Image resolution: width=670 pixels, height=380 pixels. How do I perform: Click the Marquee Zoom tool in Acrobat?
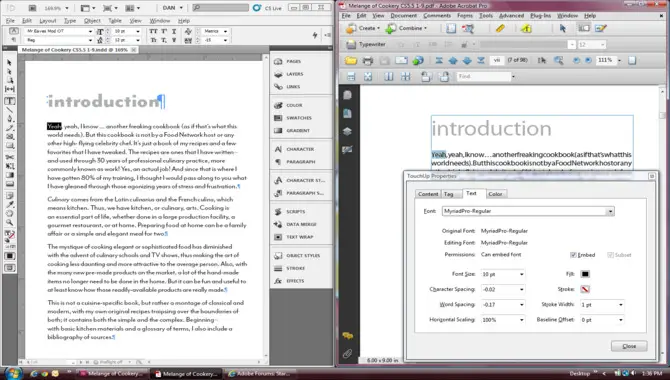(x=558, y=61)
